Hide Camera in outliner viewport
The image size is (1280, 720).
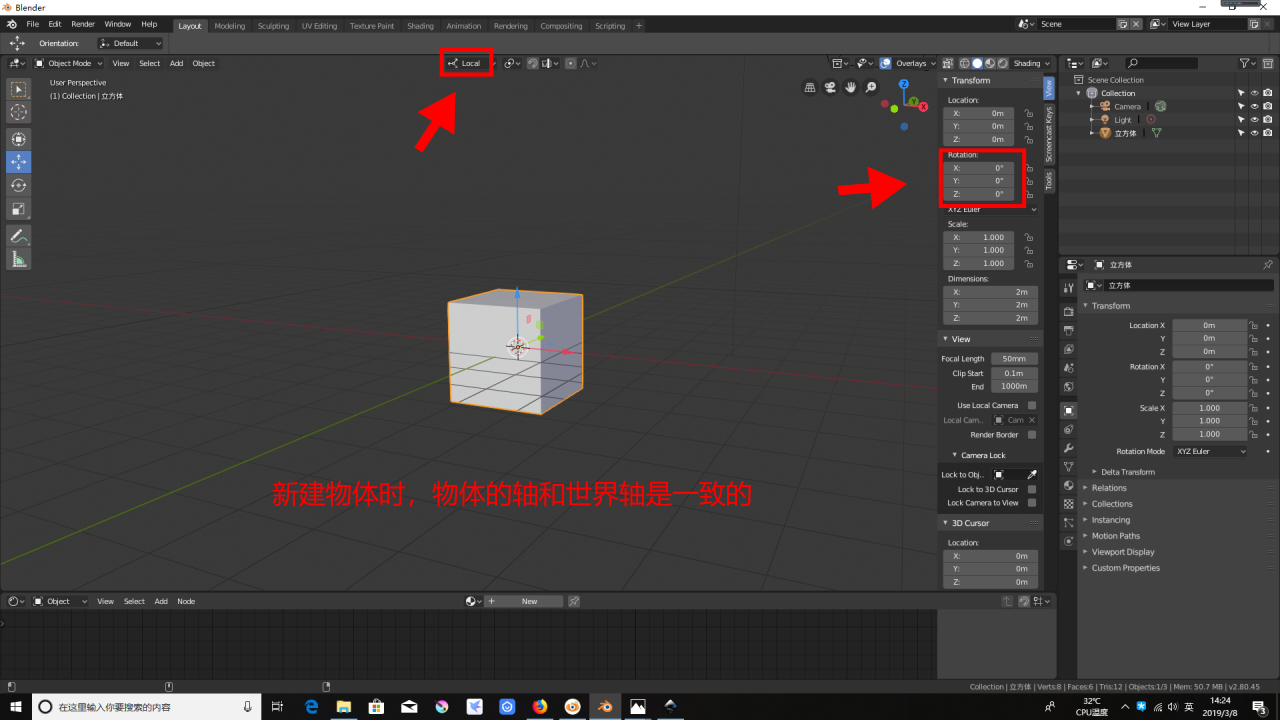coord(1254,106)
